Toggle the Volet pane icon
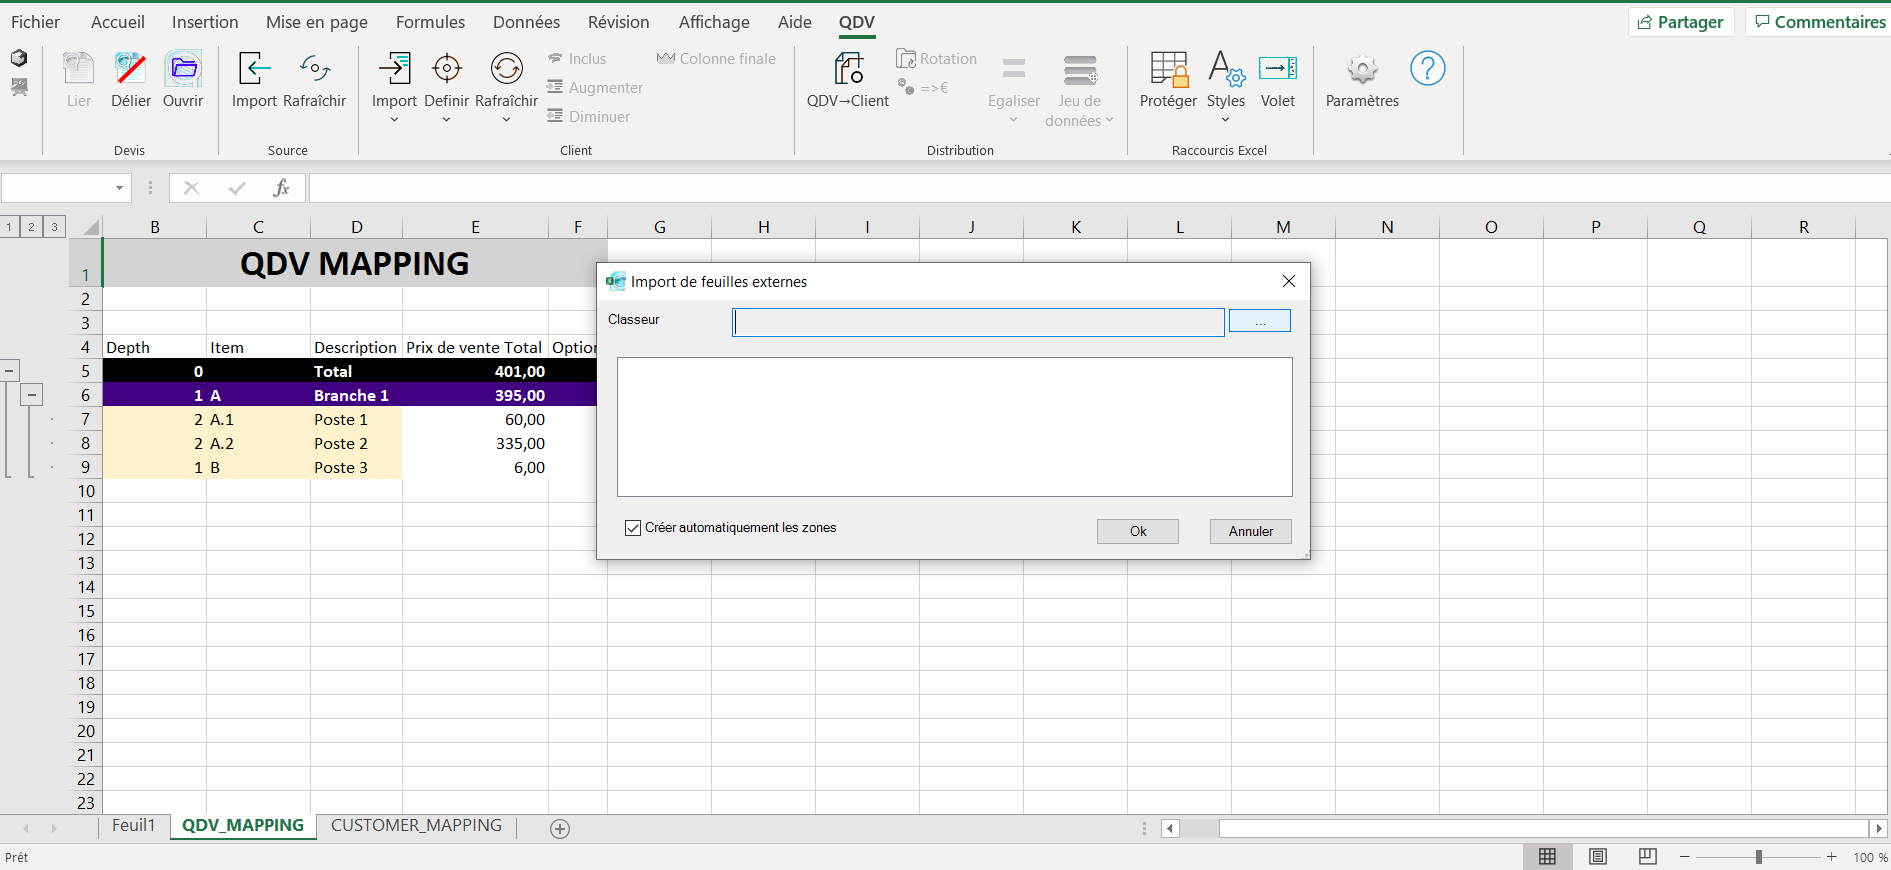This screenshot has height=870, width=1891. point(1278,69)
